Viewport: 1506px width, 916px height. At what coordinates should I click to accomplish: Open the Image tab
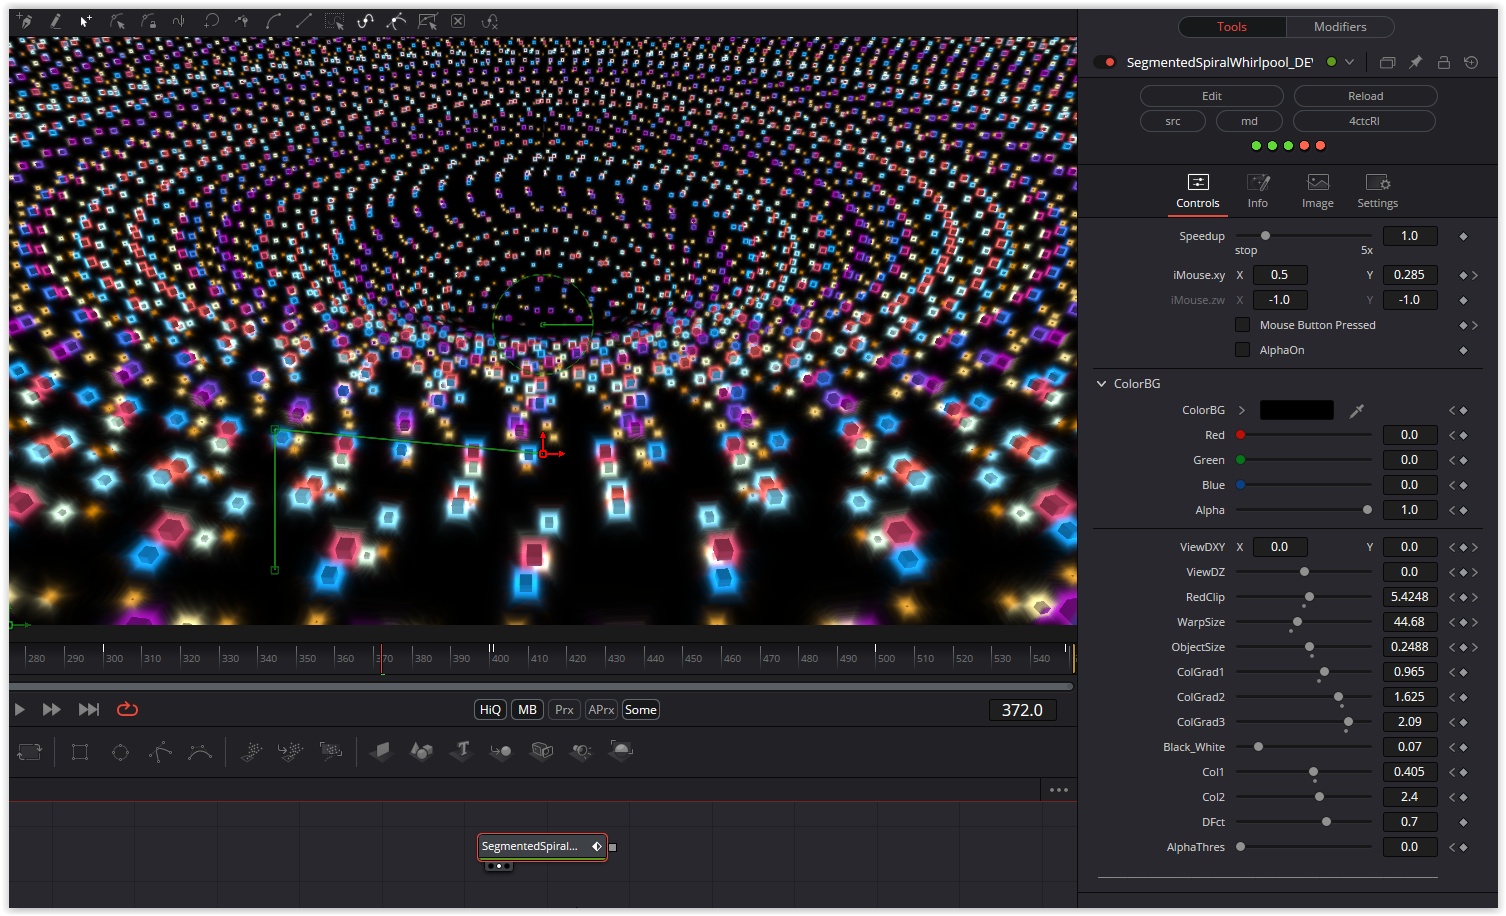pos(1318,191)
